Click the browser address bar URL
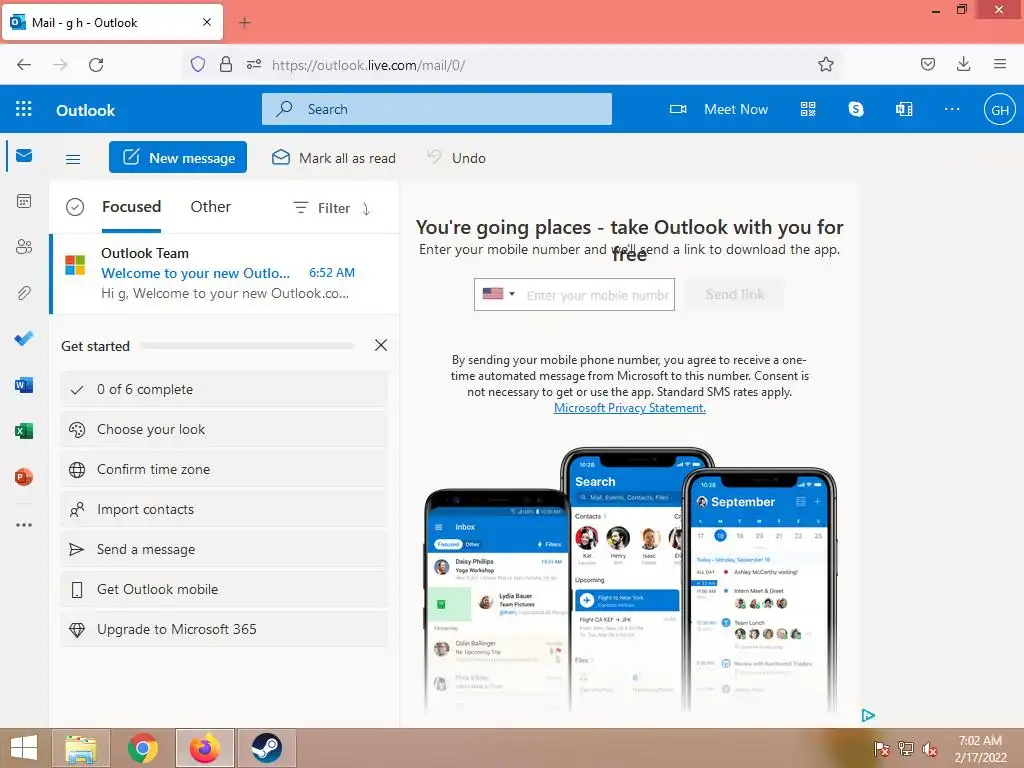1024x768 pixels. point(368,65)
